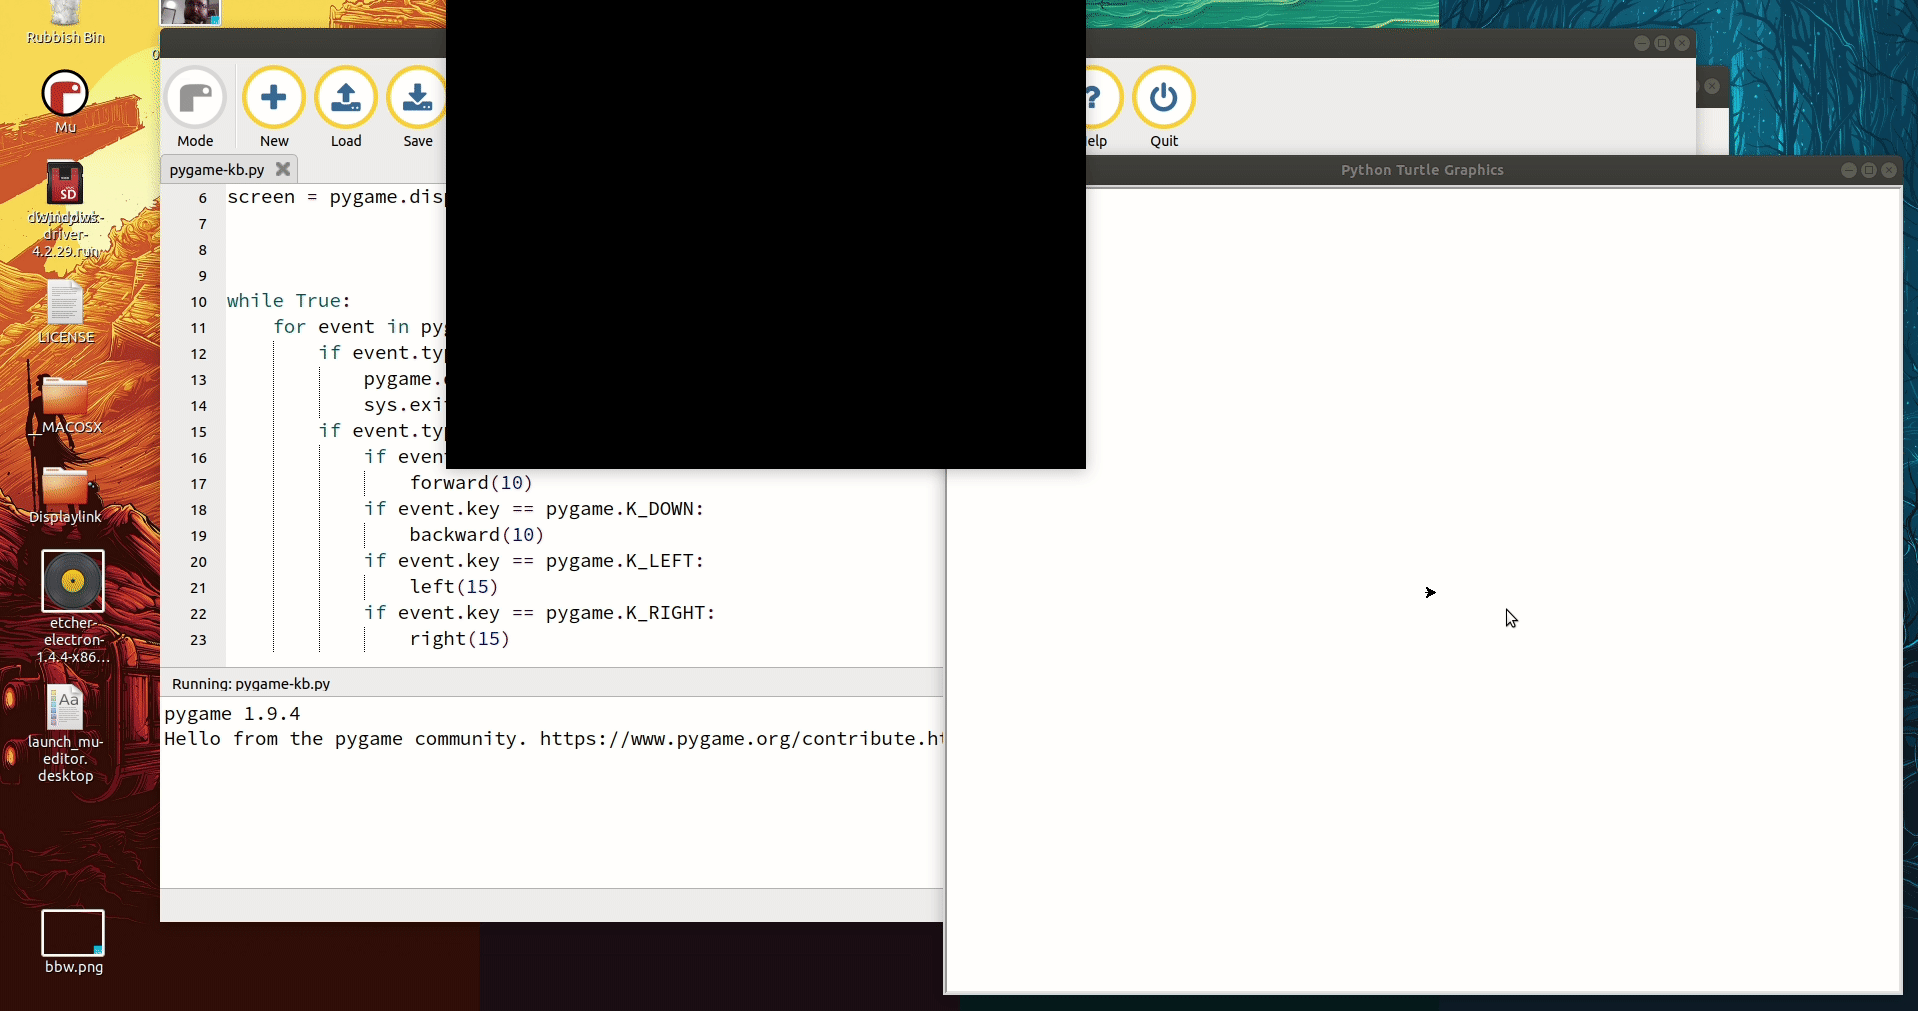Screen dimensions: 1918x1011
Task: Select the displaylink-driver-4.2.29.run file icon
Action: coord(65,210)
